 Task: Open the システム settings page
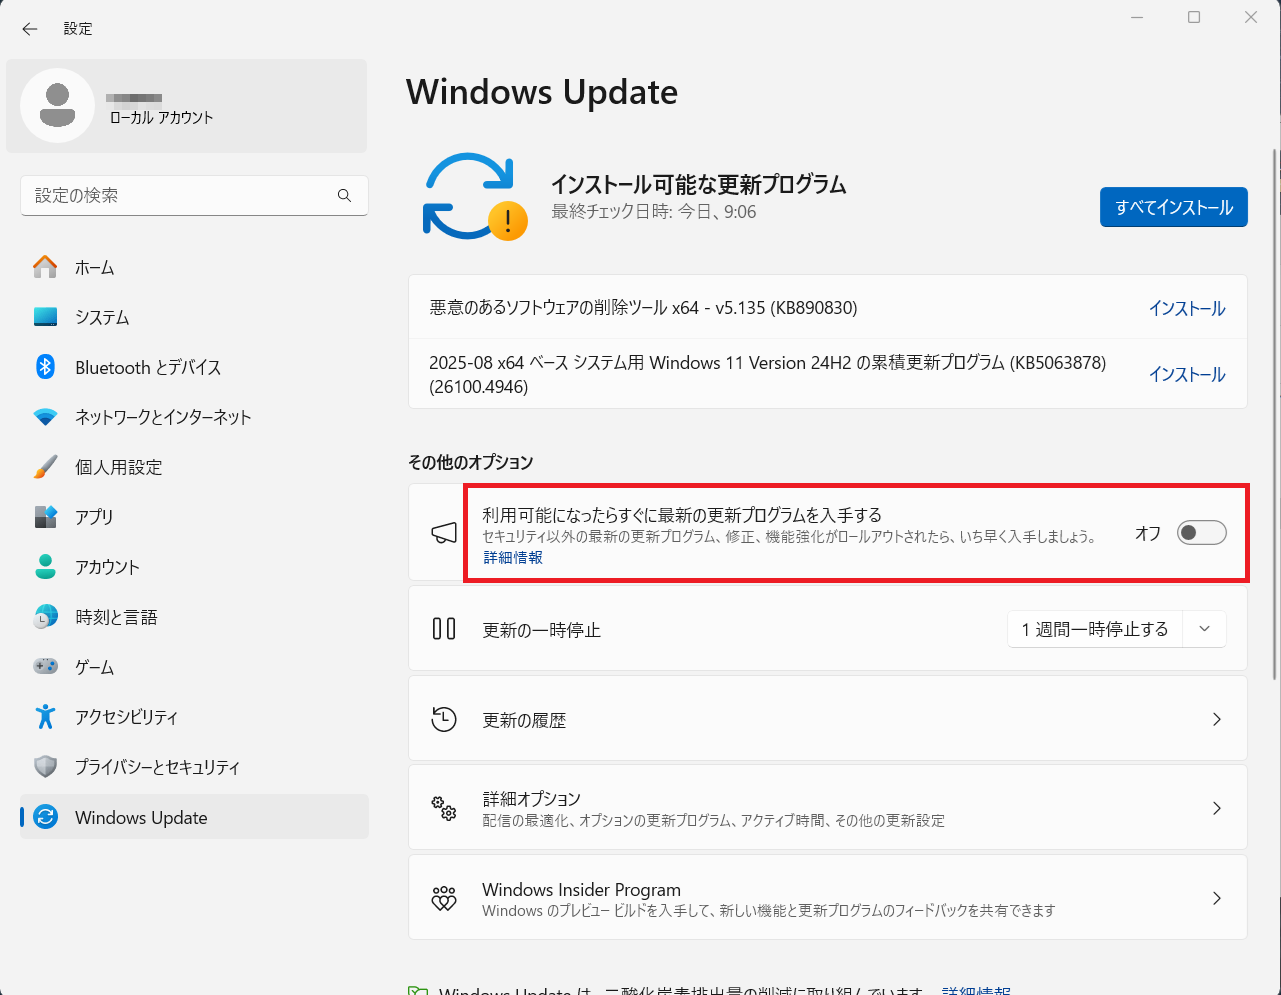coord(194,317)
